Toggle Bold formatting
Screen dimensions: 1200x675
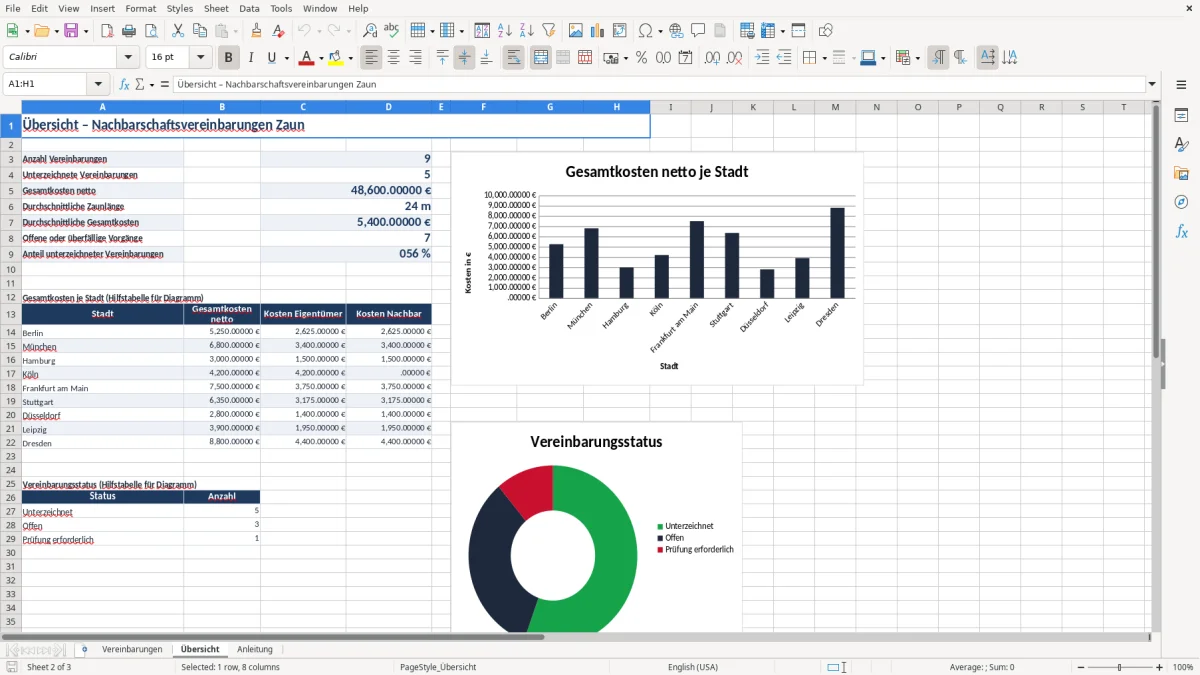(229, 58)
